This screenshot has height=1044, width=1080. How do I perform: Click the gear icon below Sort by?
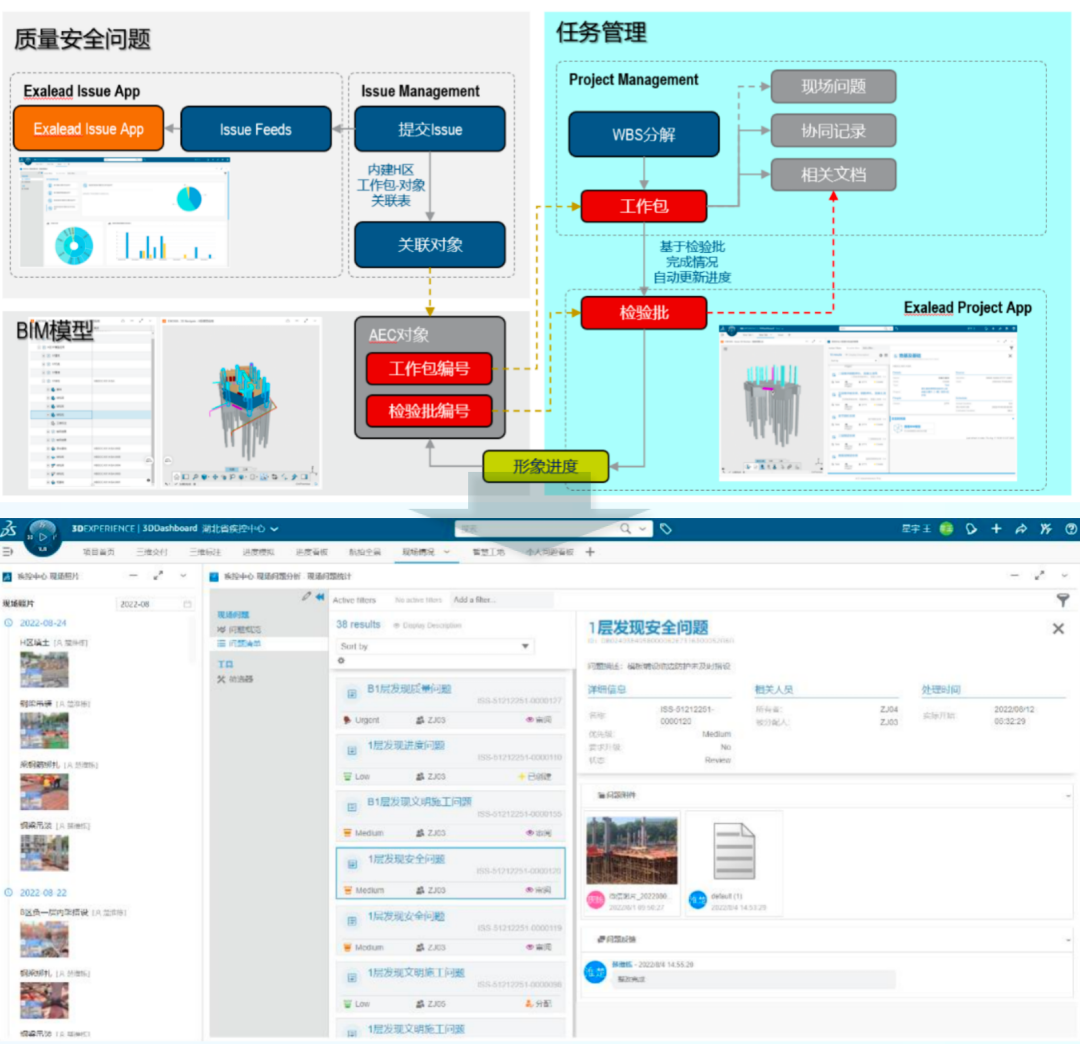click(341, 660)
